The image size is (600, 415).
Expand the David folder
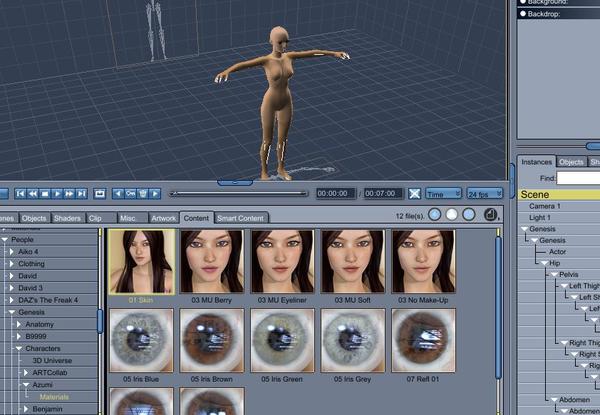[x=11, y=276]
